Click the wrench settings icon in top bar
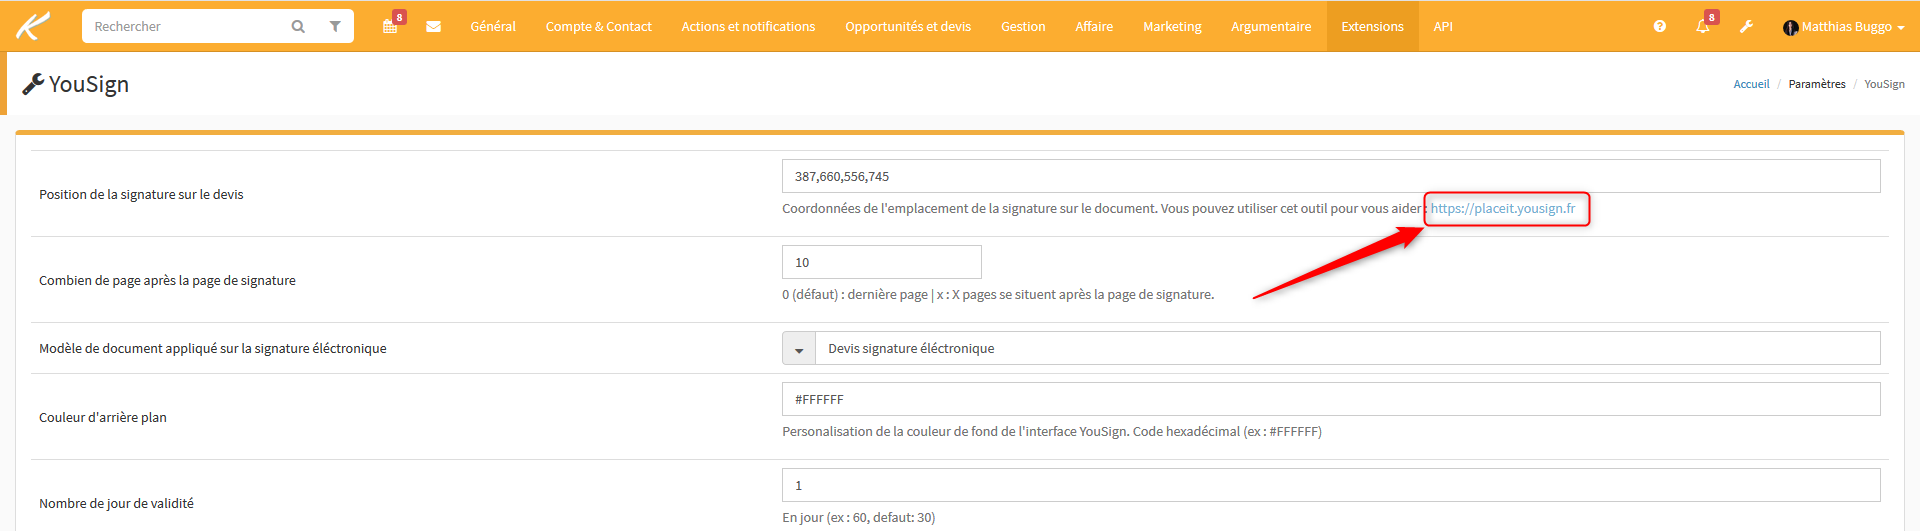1920x531 pixels. [1746, 27]
